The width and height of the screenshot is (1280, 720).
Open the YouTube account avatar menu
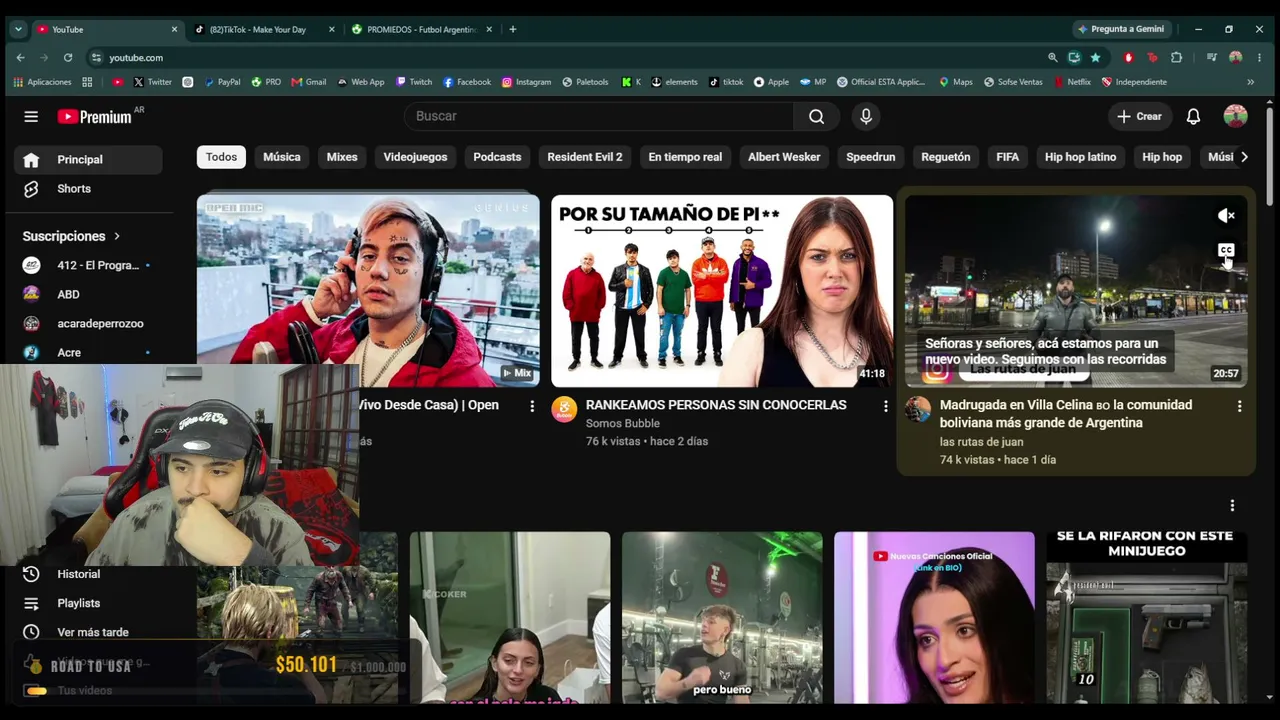(x=1235, y=116)
